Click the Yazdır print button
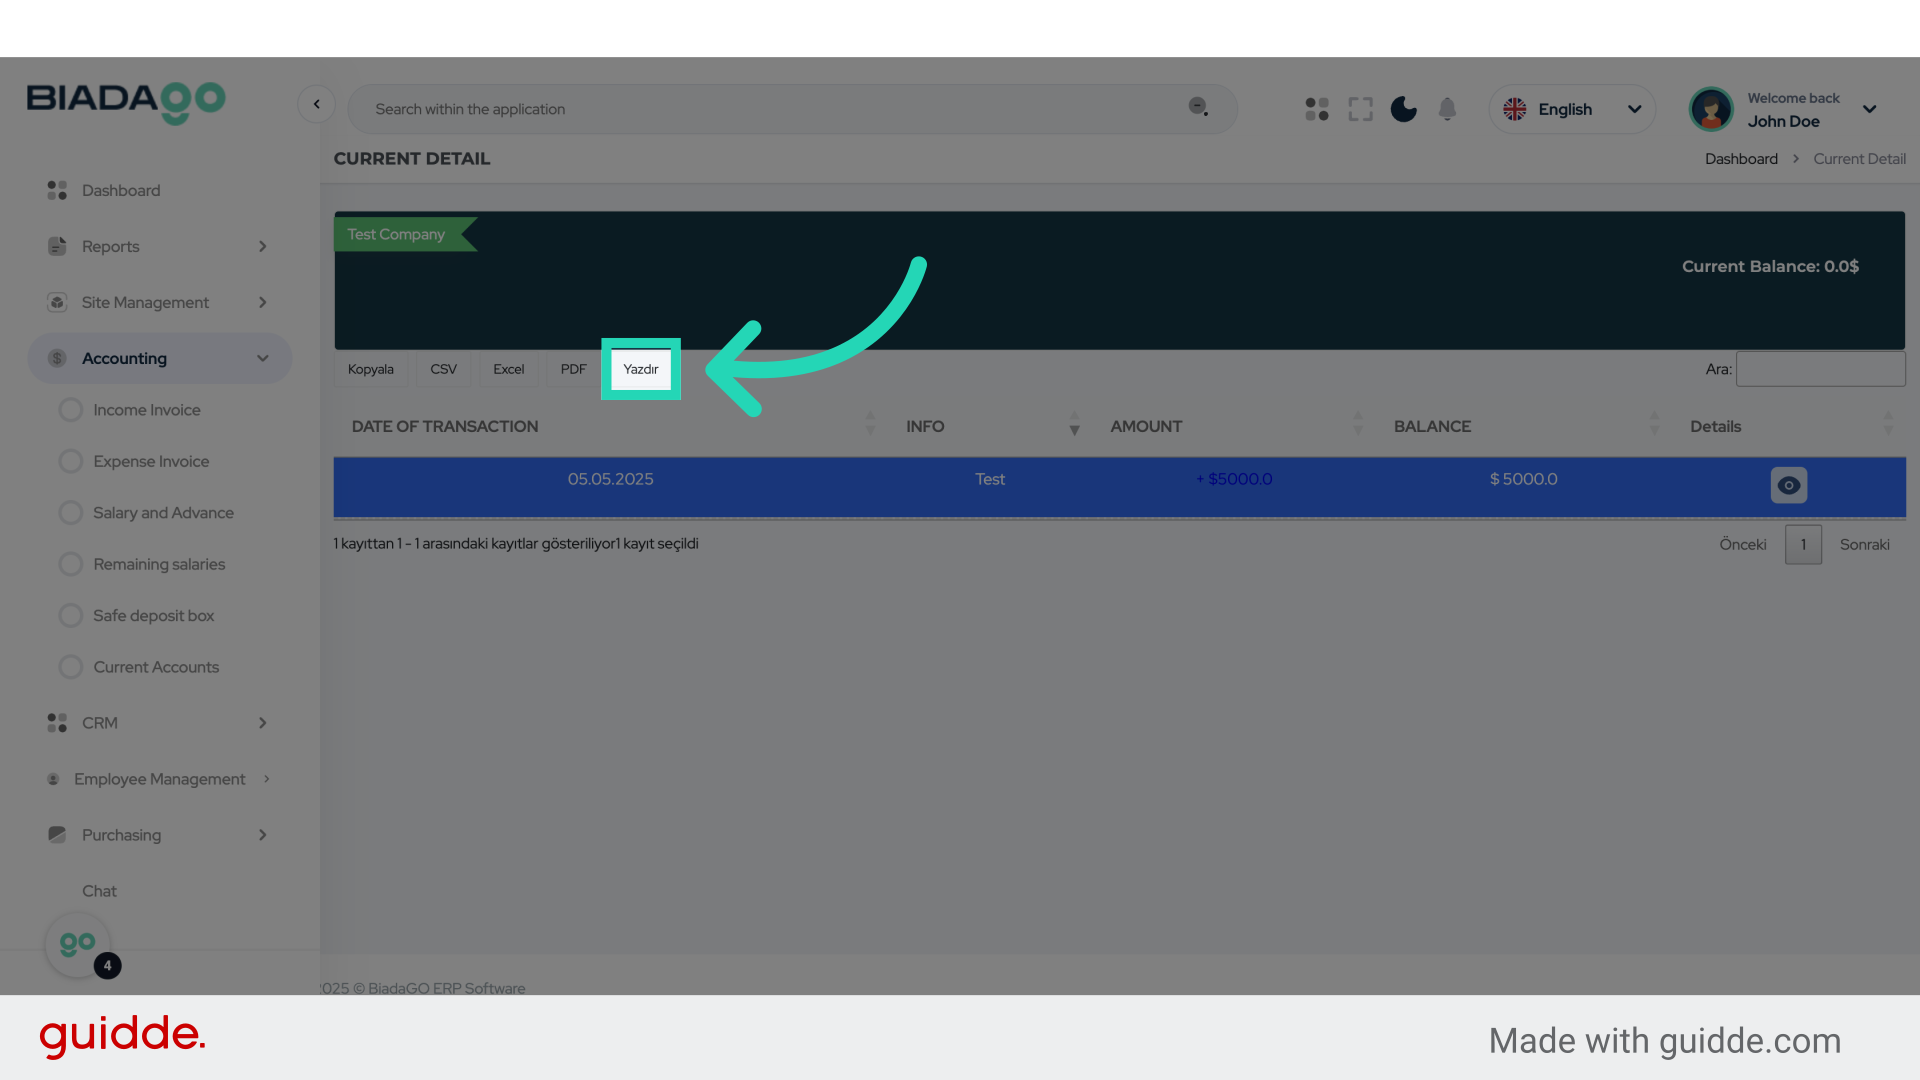 [640, 369]
